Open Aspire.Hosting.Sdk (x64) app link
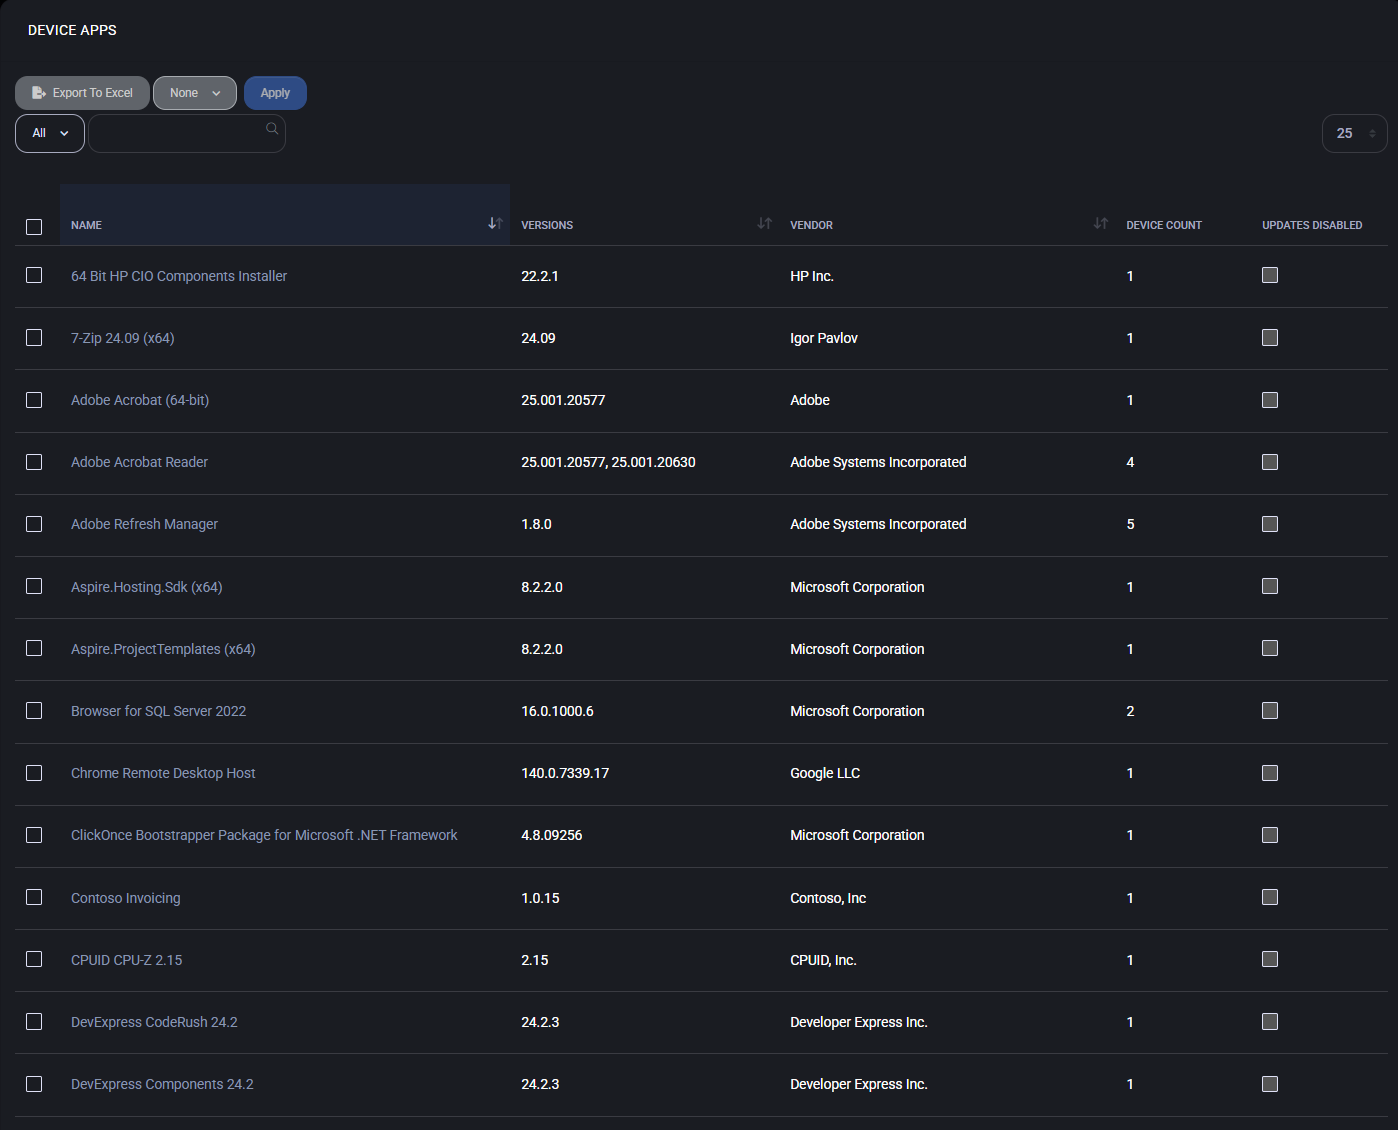Image resolution: width=1398 pixels, height=1130 pixels. pos(147,587)
